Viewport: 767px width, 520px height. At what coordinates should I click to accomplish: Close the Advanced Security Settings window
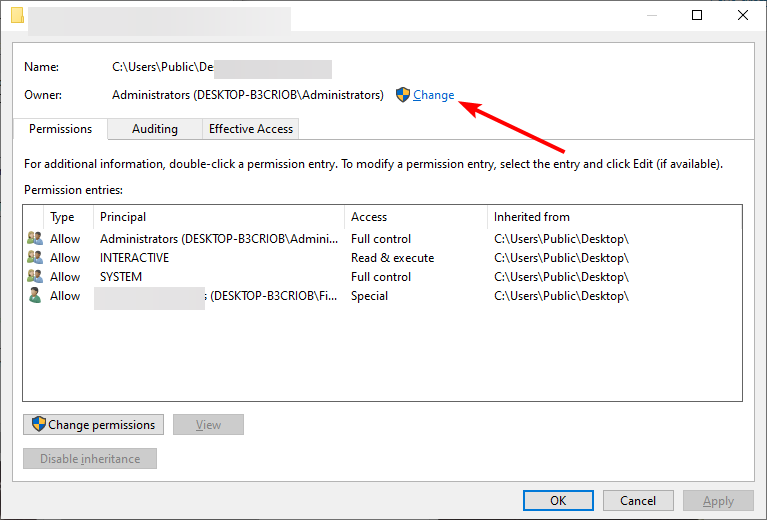[742, 15]
